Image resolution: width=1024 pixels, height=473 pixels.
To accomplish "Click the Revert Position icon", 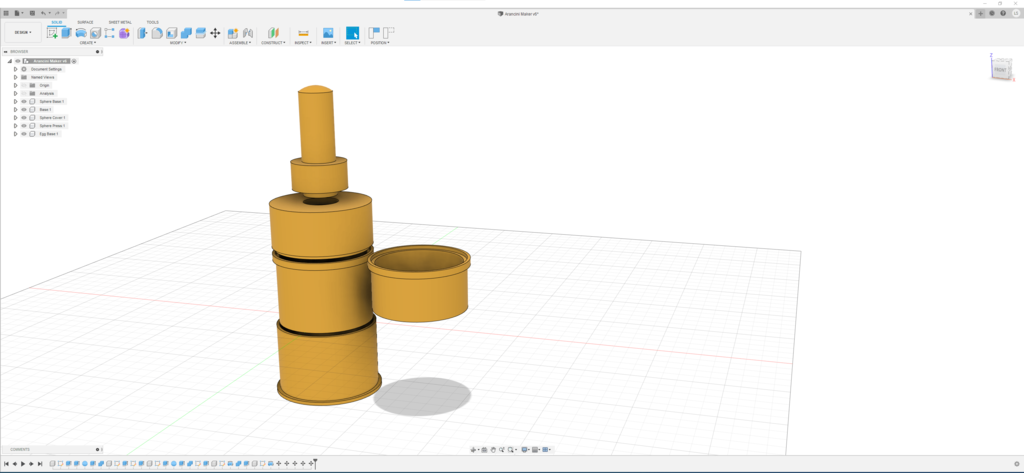I will (389, 33).
